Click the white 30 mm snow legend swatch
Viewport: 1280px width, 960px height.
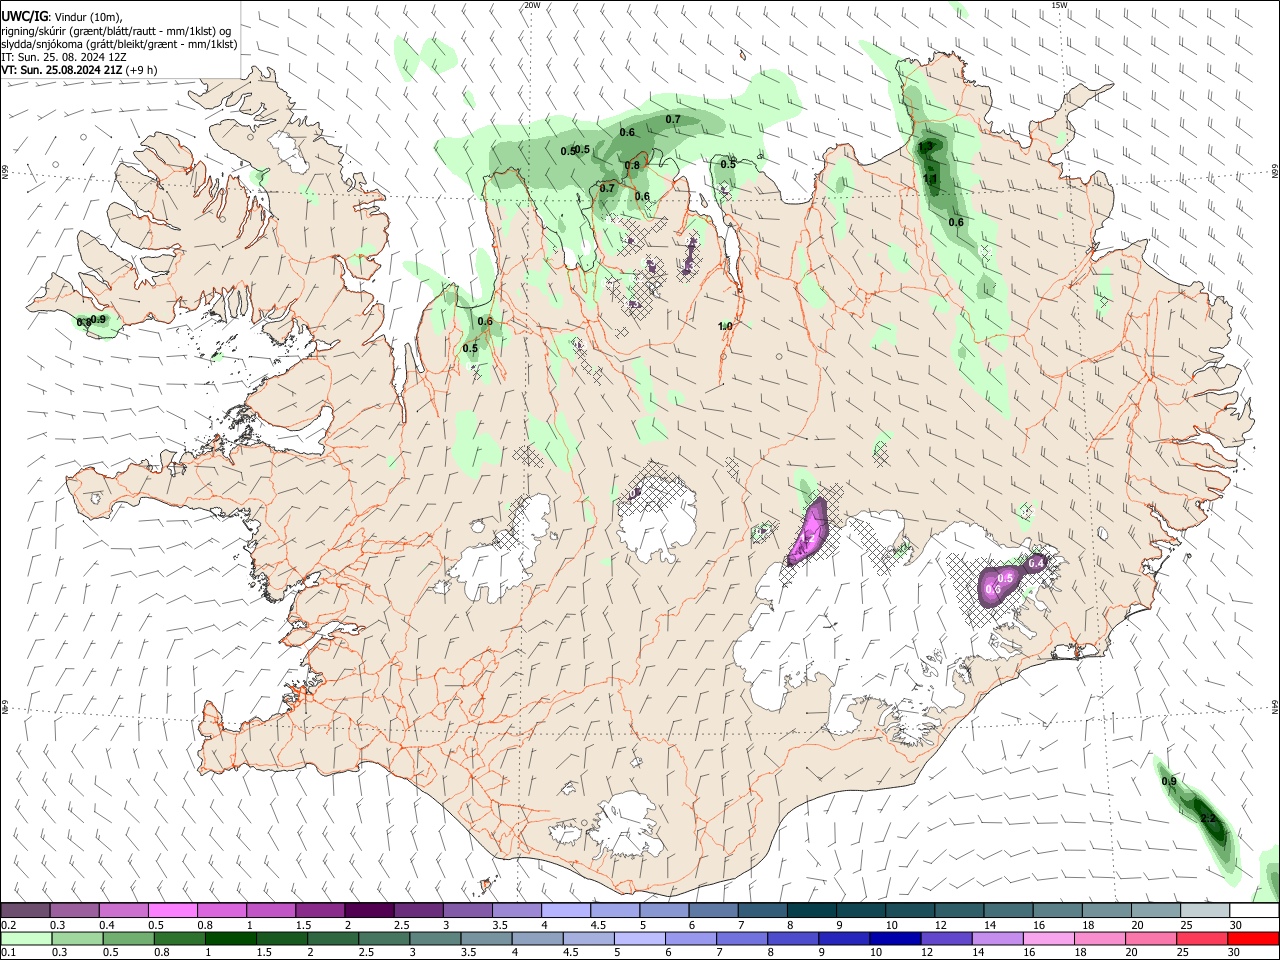pyautogui.click(x=1255, y=911)
